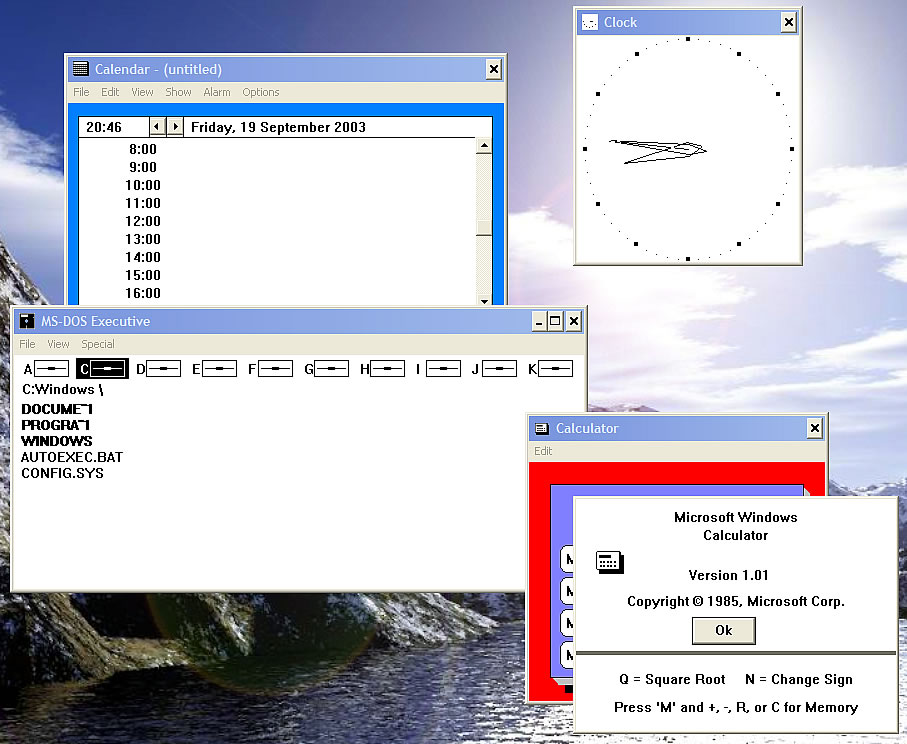Select the WINDOWS folder entry
The height and width of the screenshot is (744, 907).
[x=57, y=441]
